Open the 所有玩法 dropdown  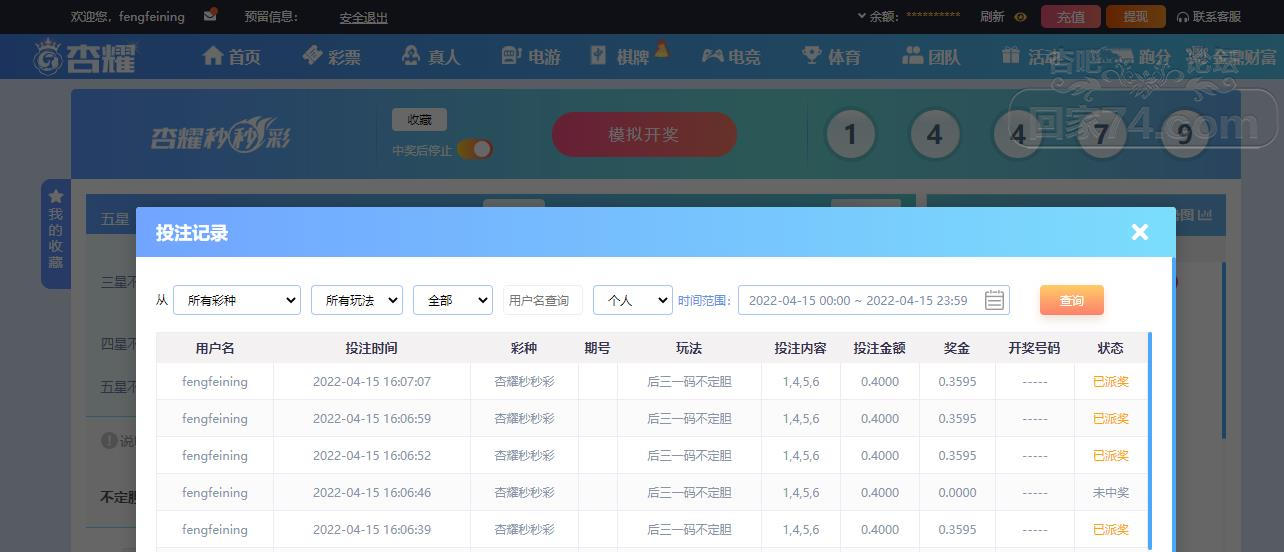tap(357, 300)
